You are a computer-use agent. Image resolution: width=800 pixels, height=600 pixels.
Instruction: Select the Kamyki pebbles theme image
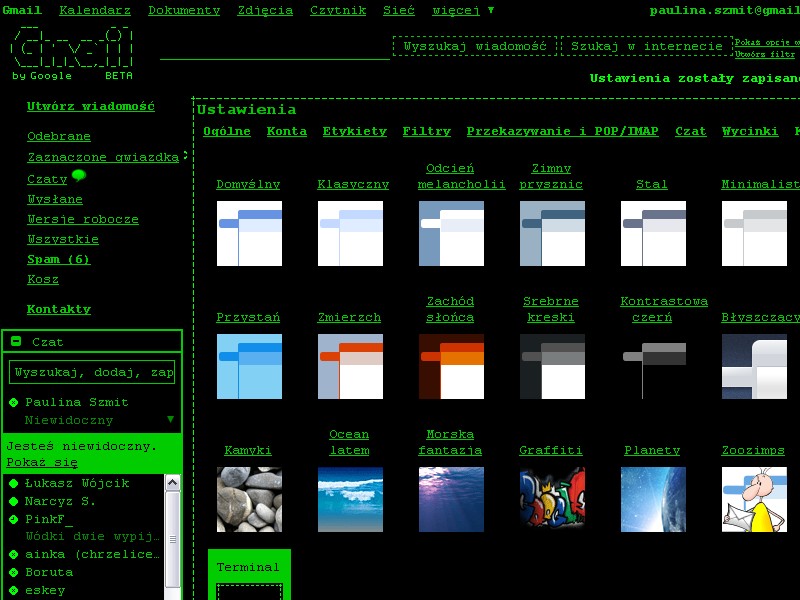click(249, 499)
